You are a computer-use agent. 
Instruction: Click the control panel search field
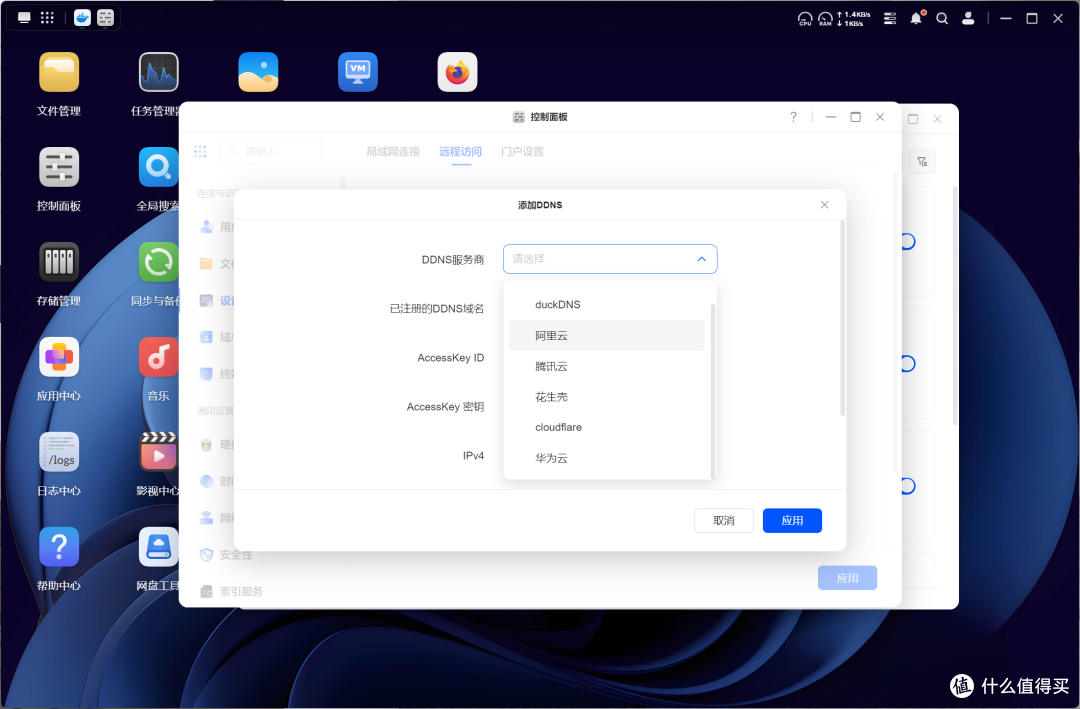(x=270, y=151)
